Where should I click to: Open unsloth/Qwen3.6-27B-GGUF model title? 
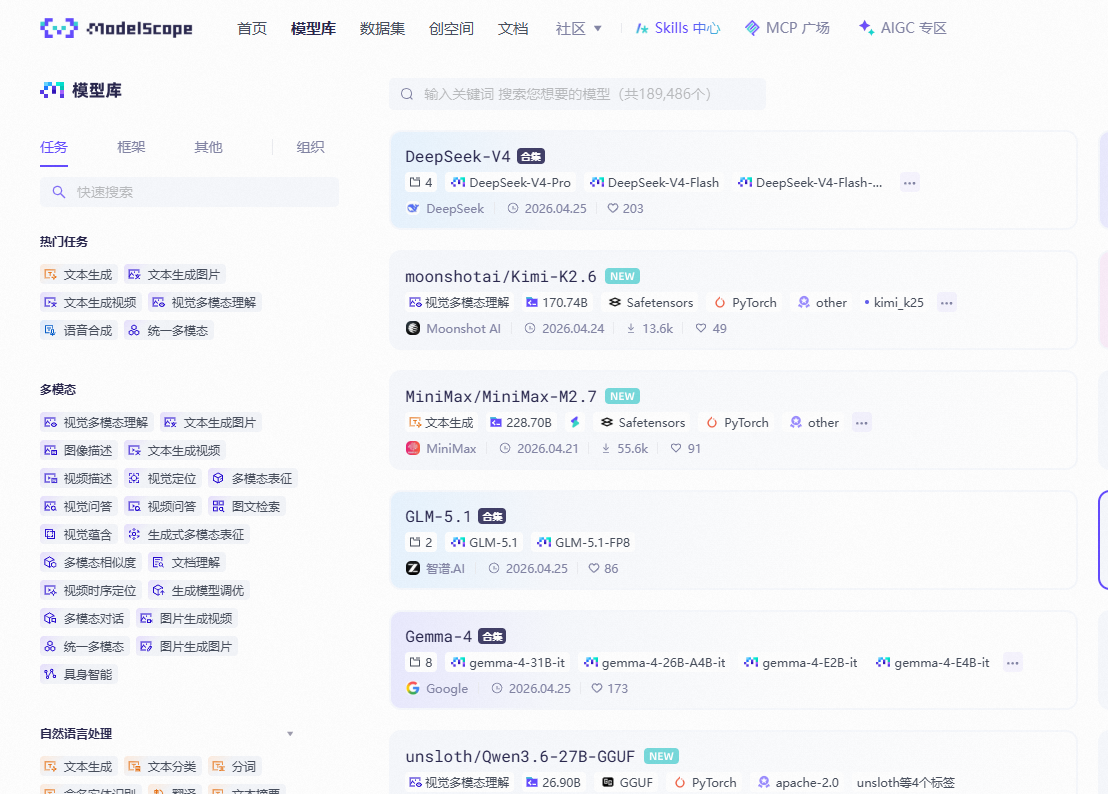pos(519,757)
